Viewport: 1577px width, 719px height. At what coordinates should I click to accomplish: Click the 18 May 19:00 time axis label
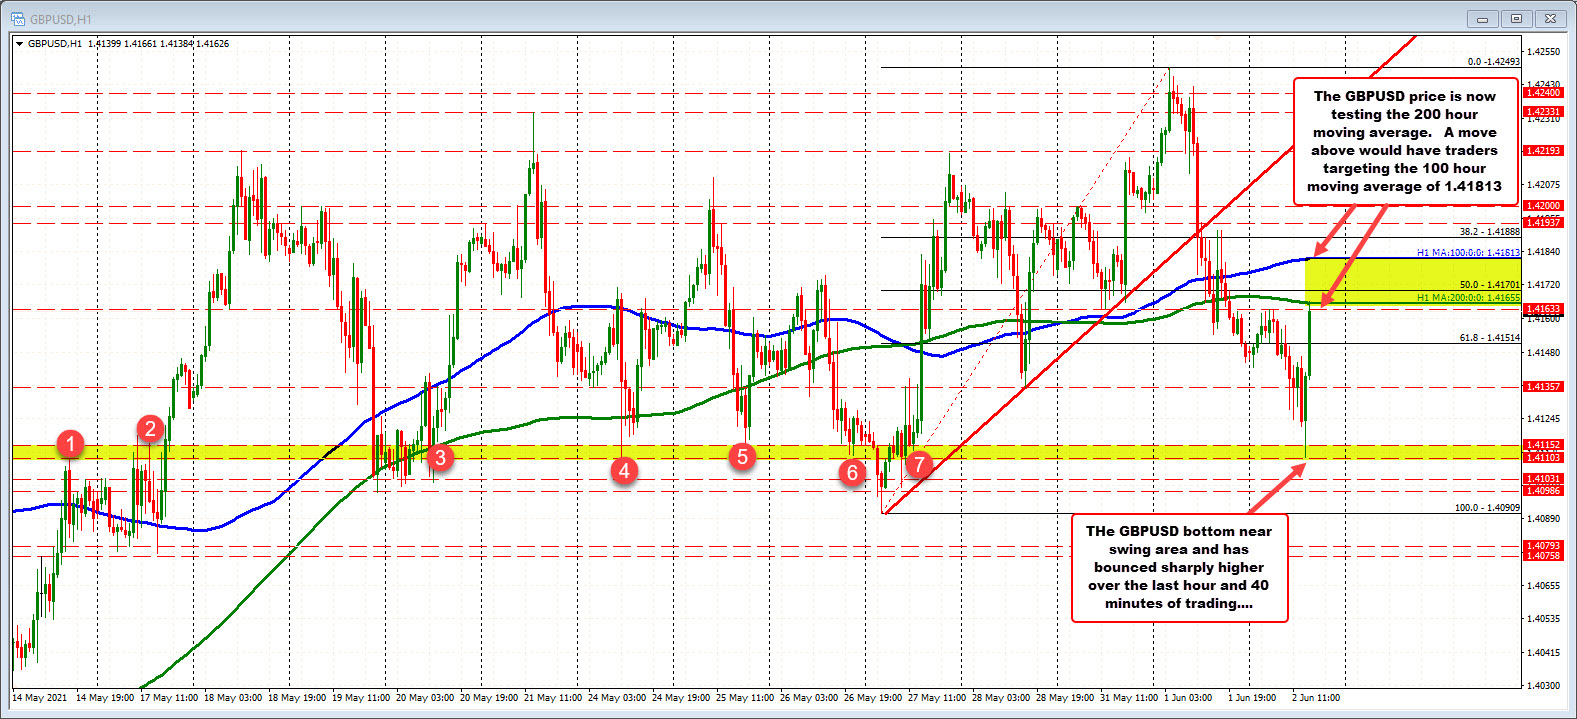[x=298, y=698]
